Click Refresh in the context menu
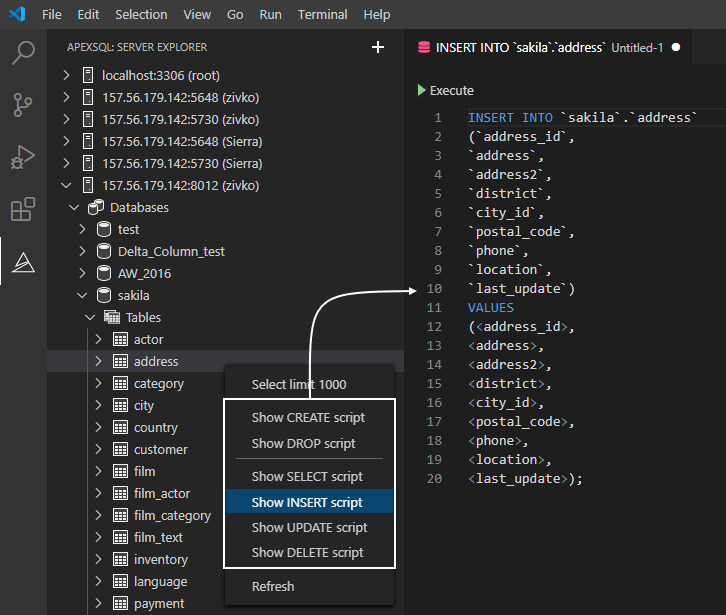The height and width of the screenshot is (615, 726). coord(273,587)
